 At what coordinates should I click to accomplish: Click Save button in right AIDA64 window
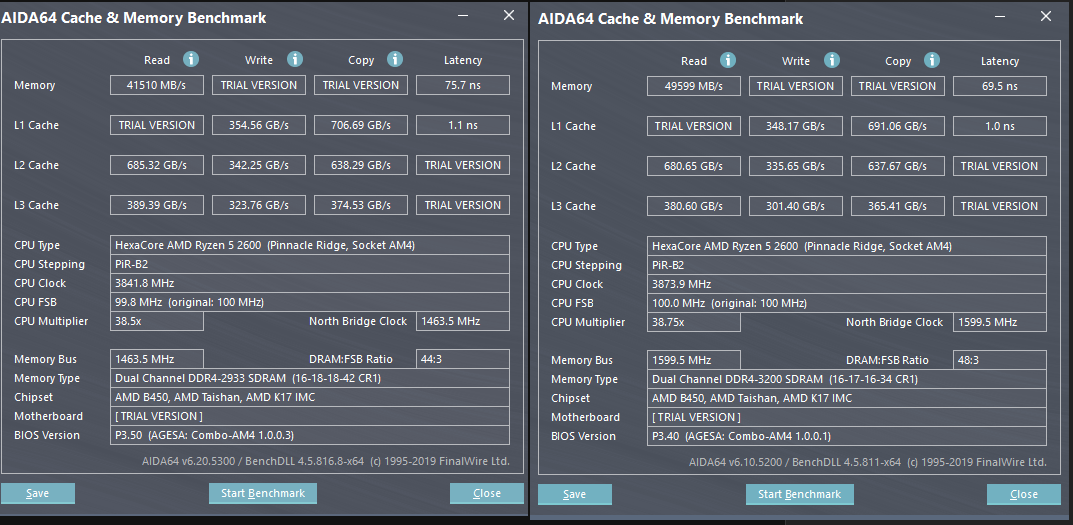tap(575, 494)
